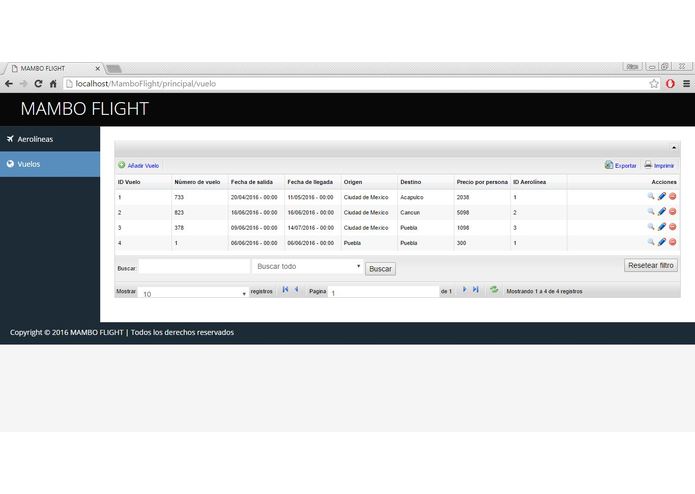Image resolution: width=695 pixels, height=494 pixels.
Task: Click the date cell 14/07/2016 - 00:00
Action: pyautogui.click(x=311, y=228)
